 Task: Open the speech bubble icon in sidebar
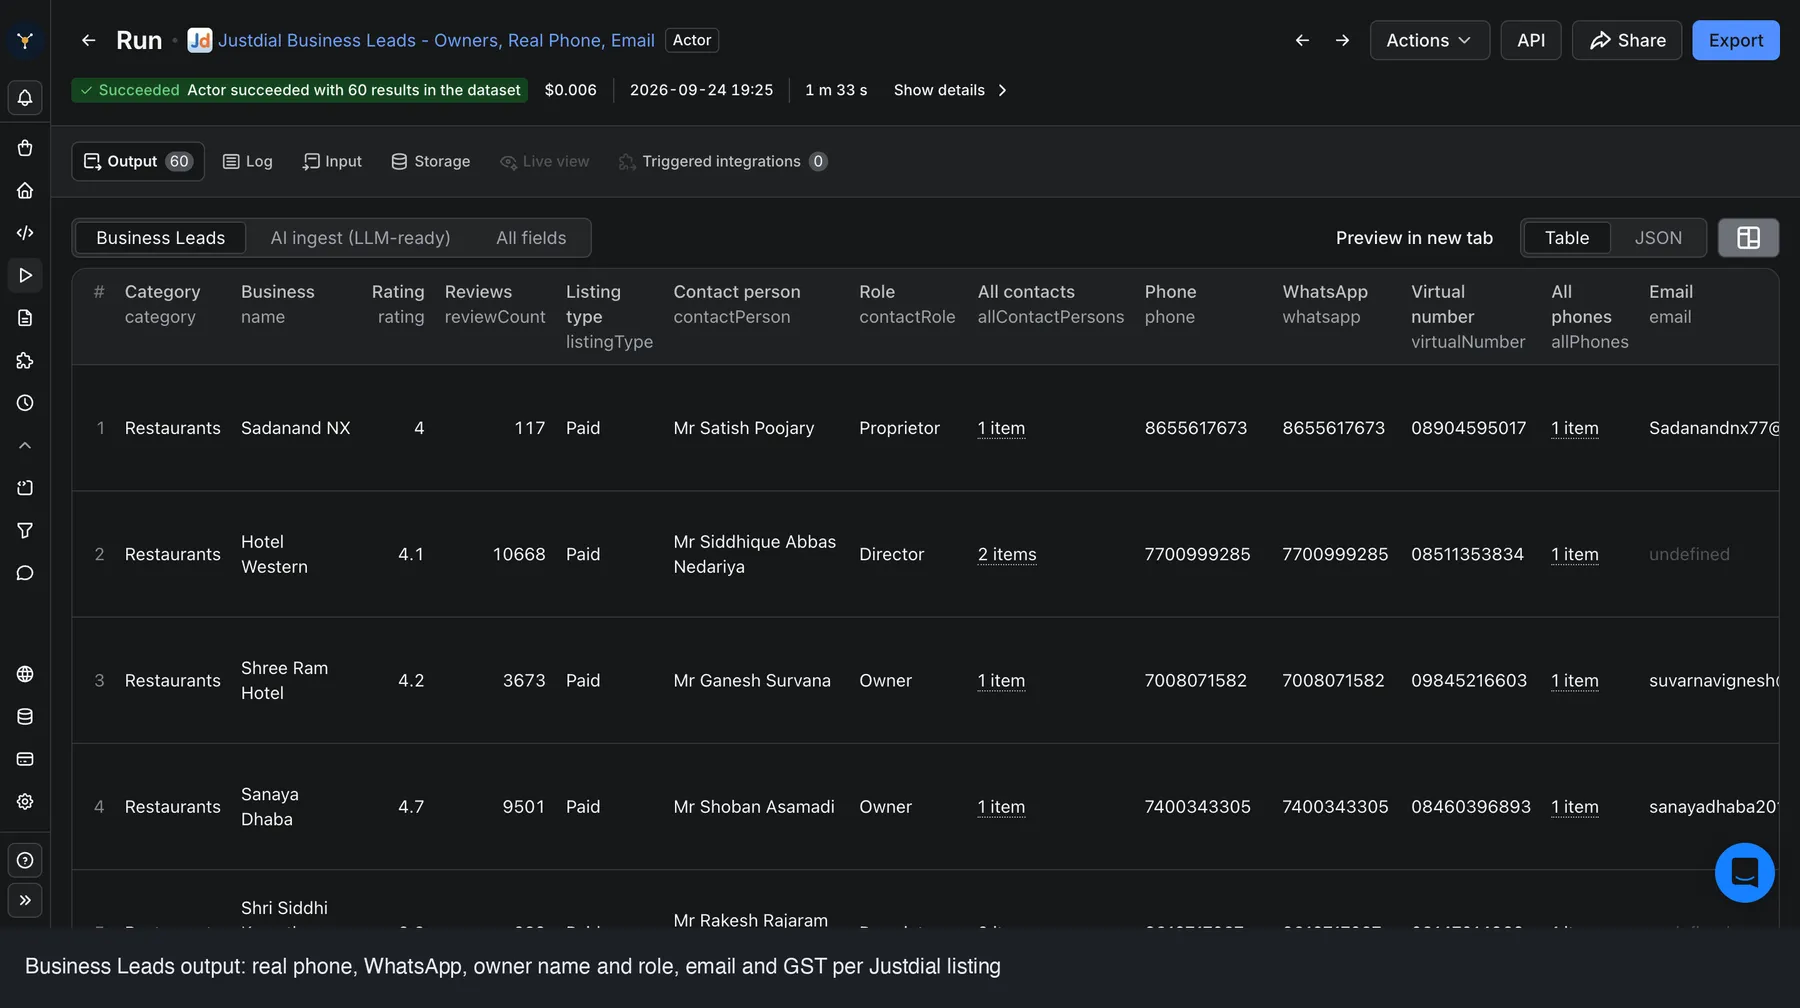click(25, 573)
